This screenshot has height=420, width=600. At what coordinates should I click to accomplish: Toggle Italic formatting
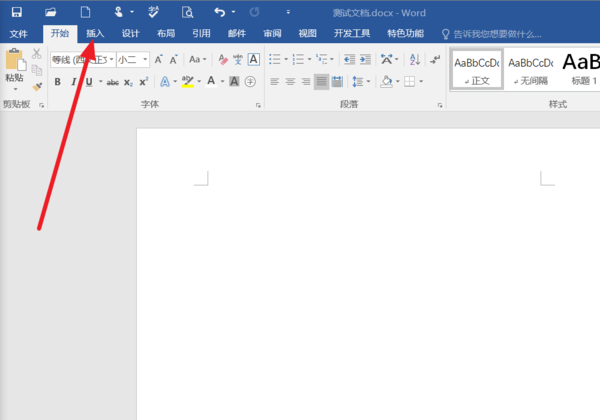click(73, 82)
